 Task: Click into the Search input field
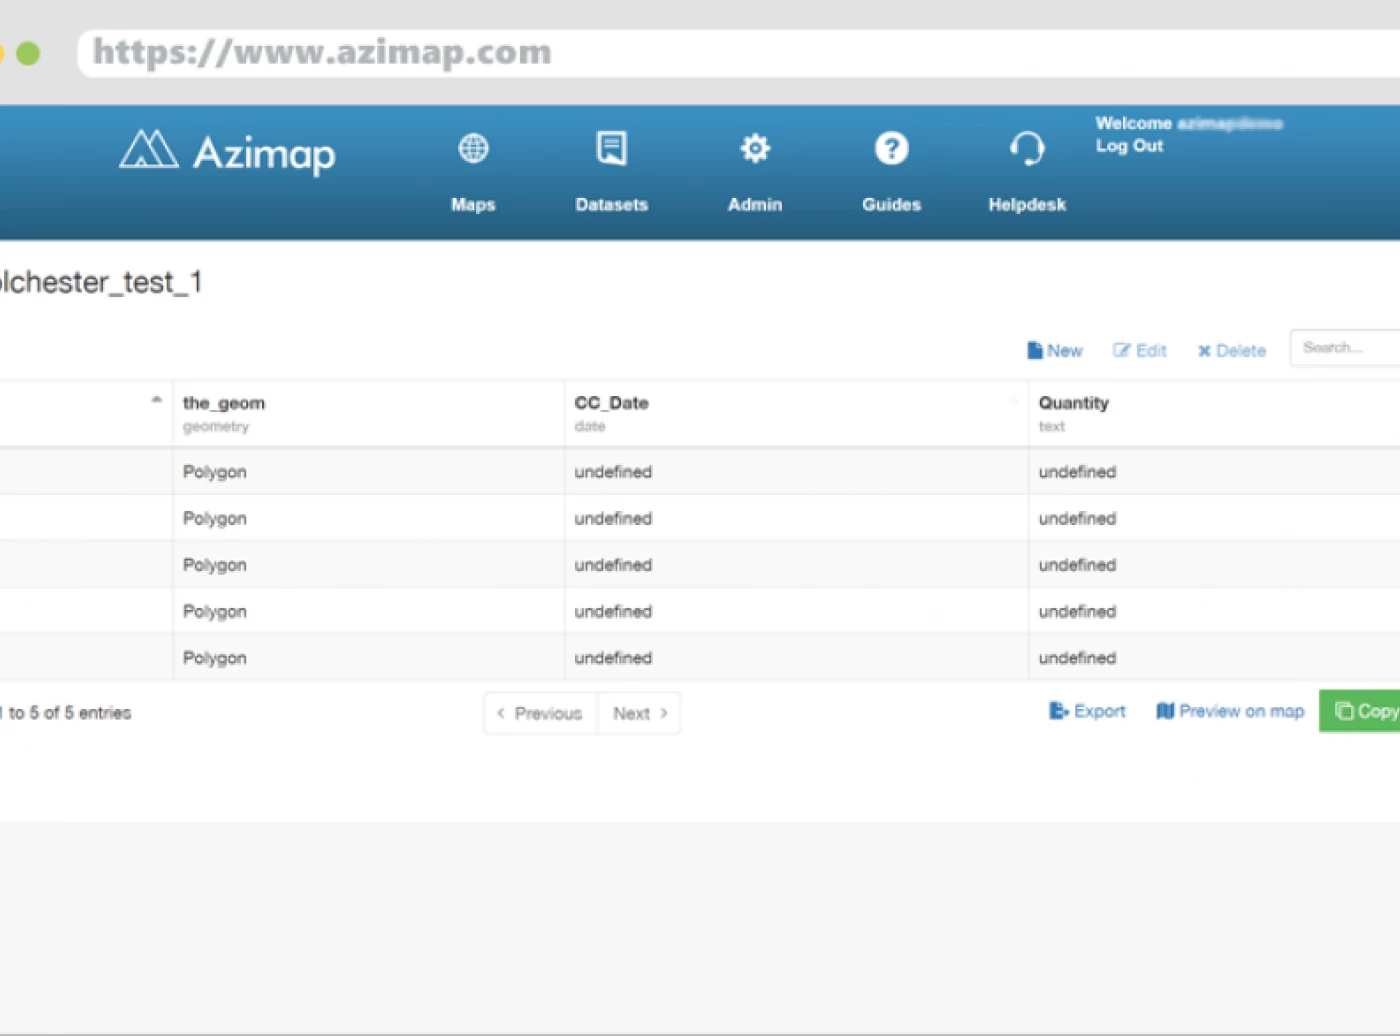pyautogui.click(x=1345, y=348)
